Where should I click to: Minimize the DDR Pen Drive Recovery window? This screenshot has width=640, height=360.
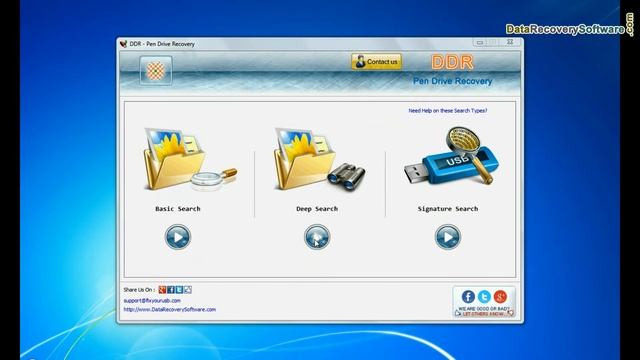[x=480, y=42]
